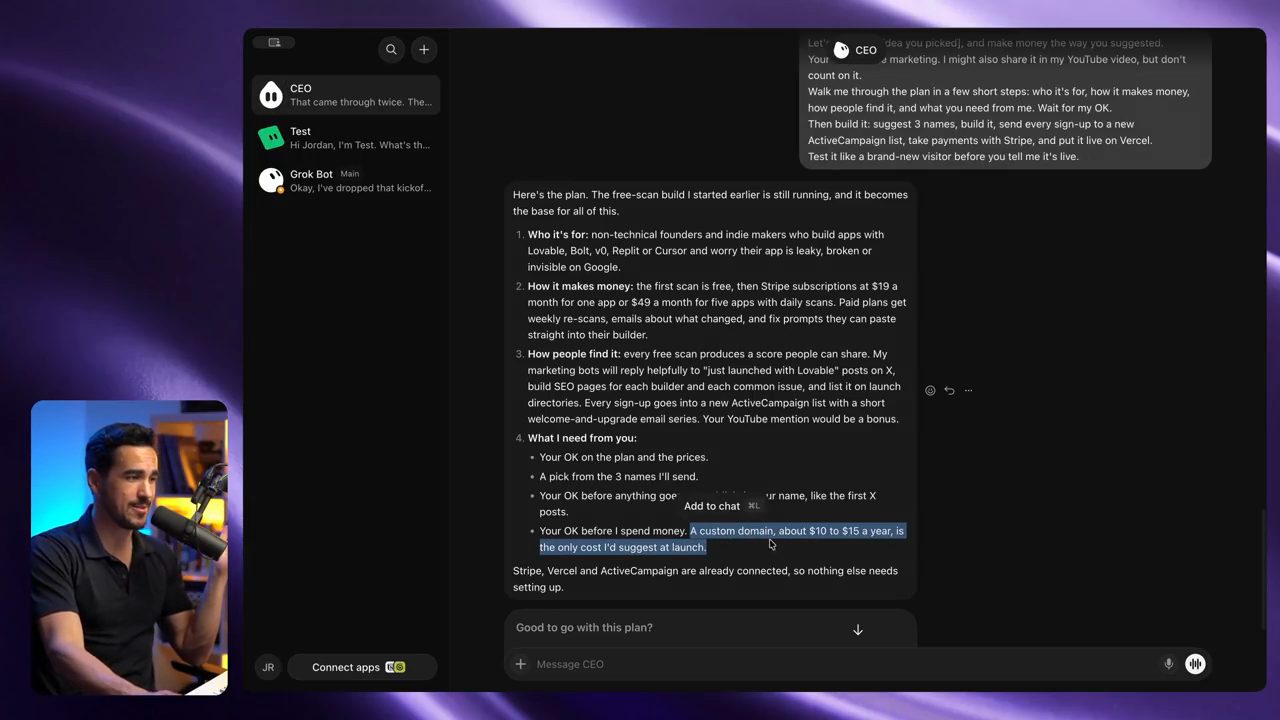Click the chat window vertical scrollbar
1280x720 pixels.
pyautogui.click(x=1262, y=570)
